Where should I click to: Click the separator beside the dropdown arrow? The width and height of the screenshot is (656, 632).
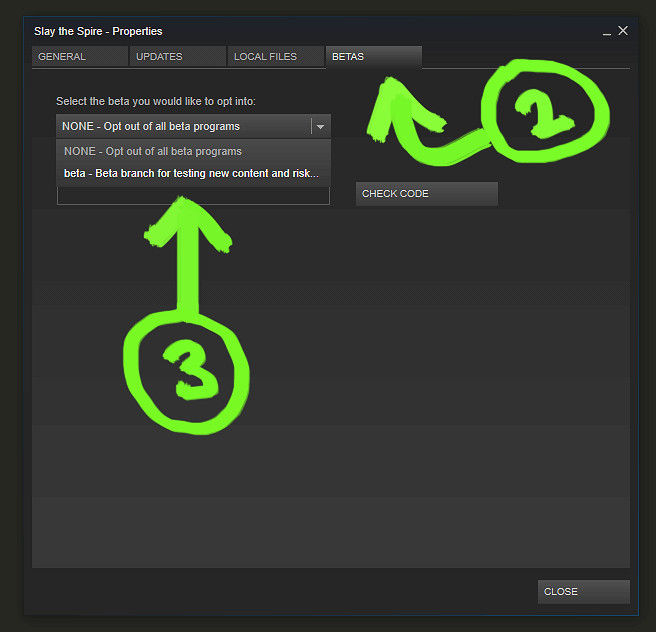coord(311,126)
